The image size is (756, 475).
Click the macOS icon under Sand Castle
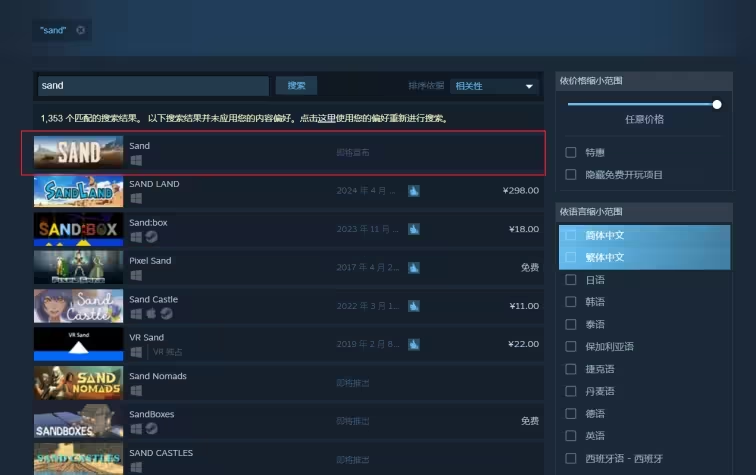pos(151,313)
